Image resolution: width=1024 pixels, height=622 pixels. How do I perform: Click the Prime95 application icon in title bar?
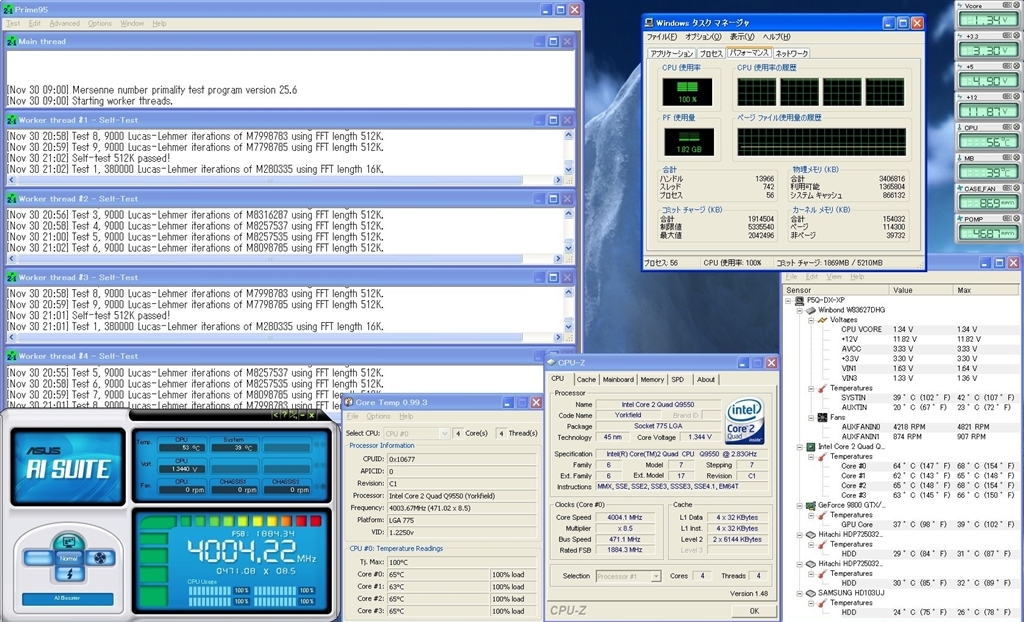(x=8, y=10)
